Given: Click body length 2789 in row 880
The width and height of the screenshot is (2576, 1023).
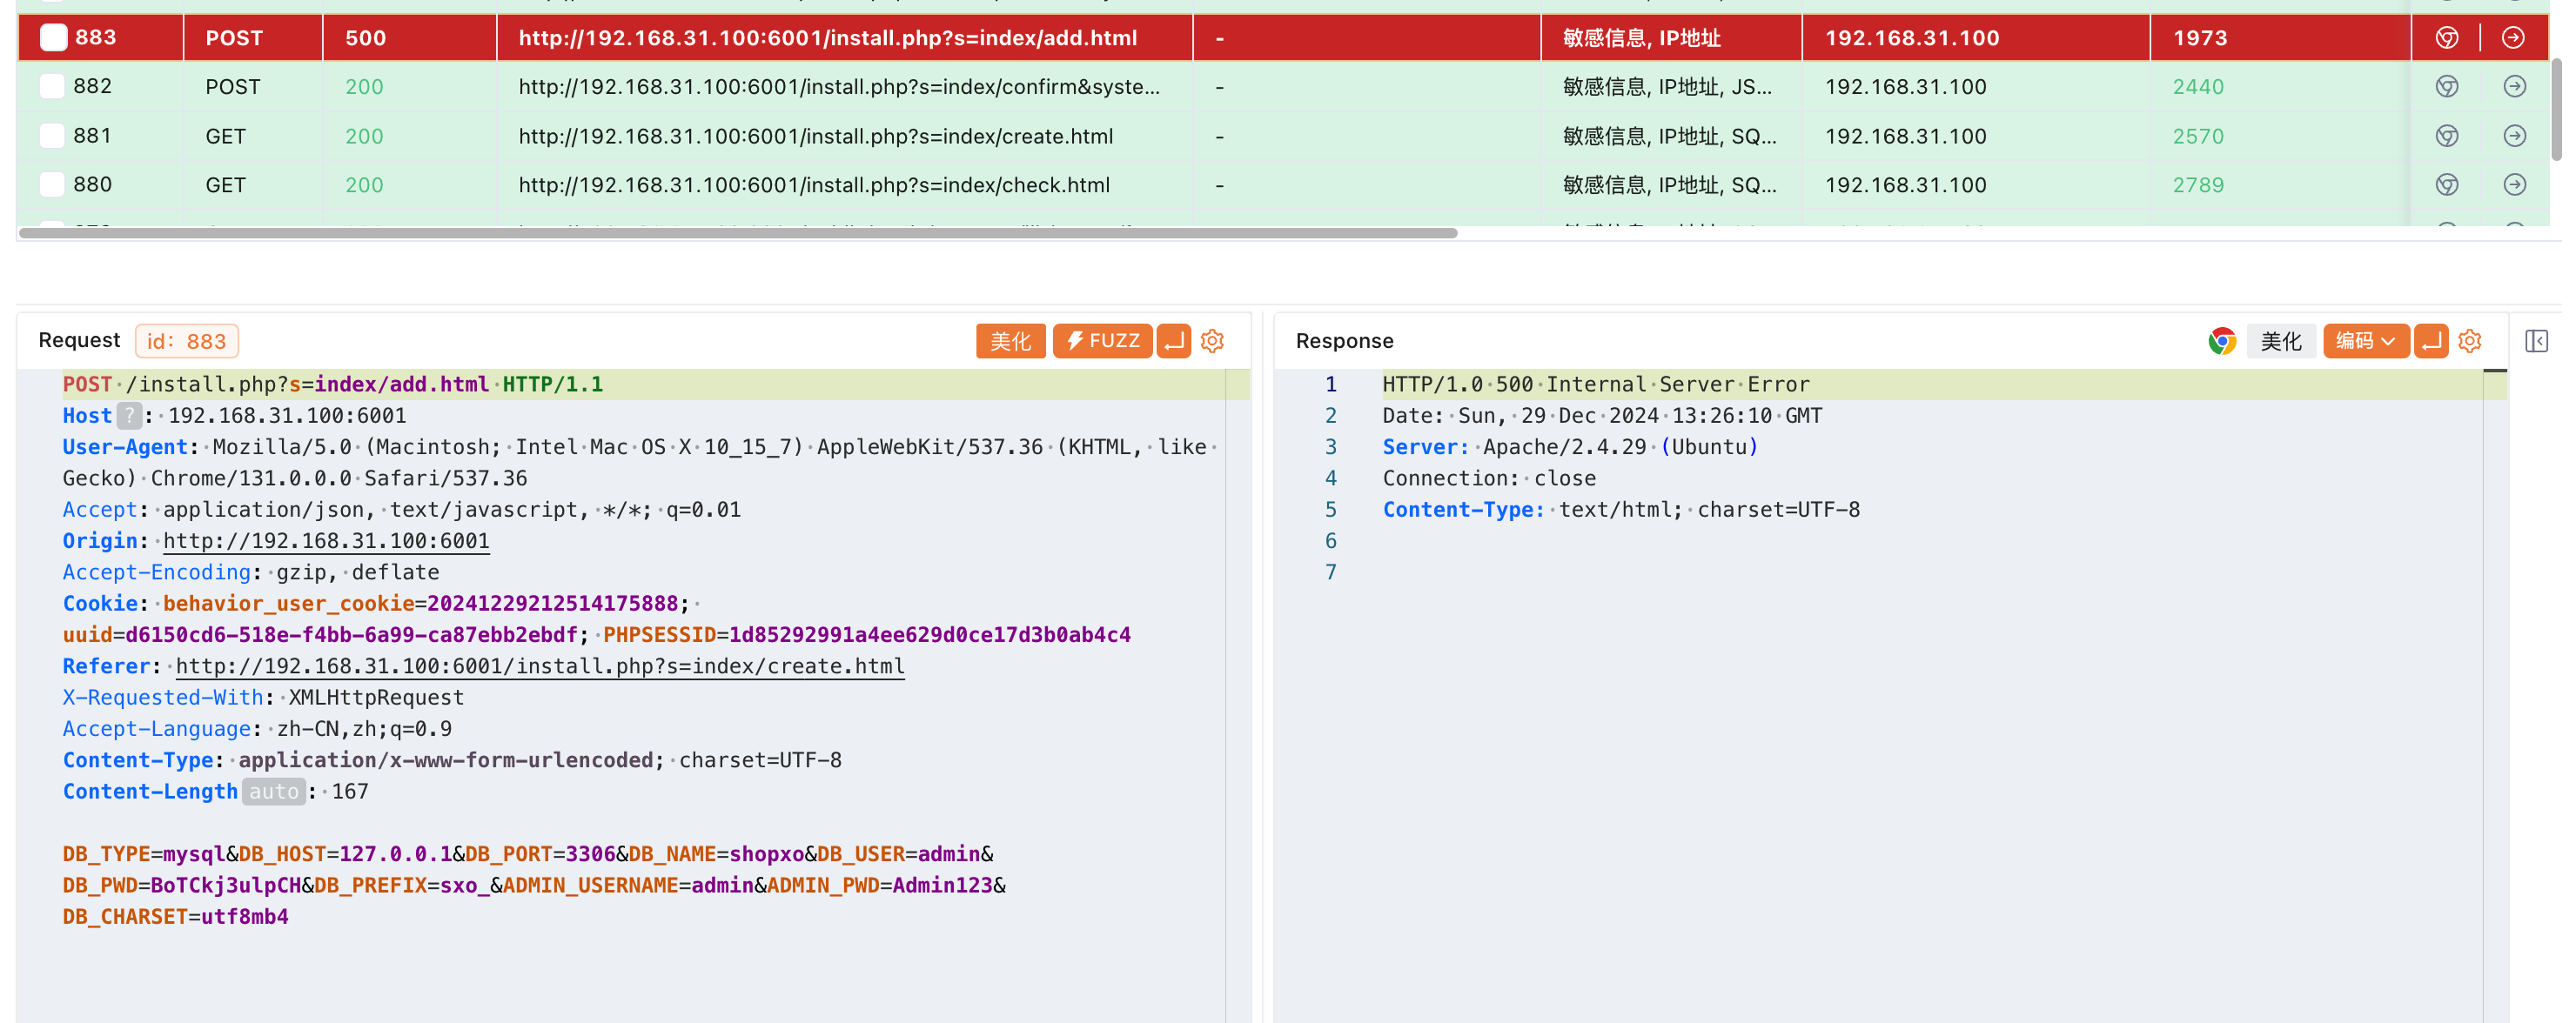Looking at the screenshot, I should 2198,185.
